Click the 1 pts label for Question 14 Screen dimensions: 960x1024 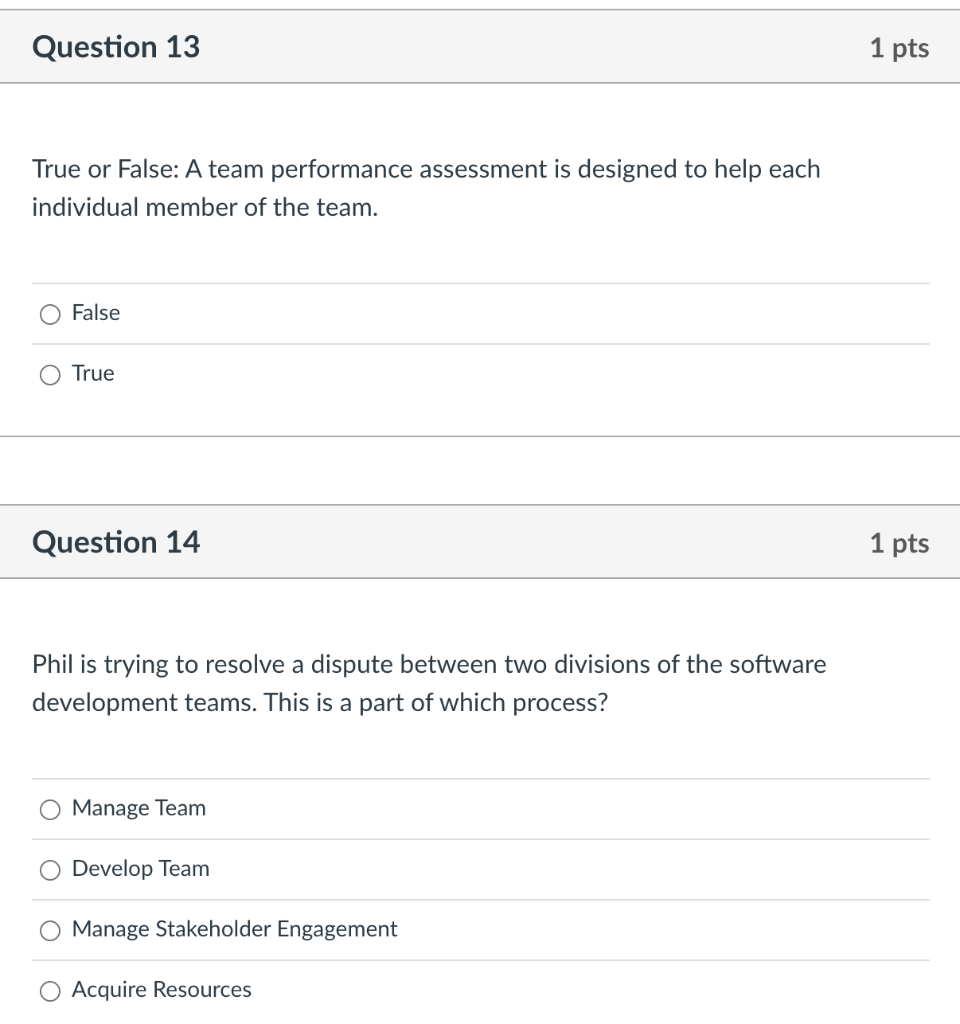click(901, 542)
